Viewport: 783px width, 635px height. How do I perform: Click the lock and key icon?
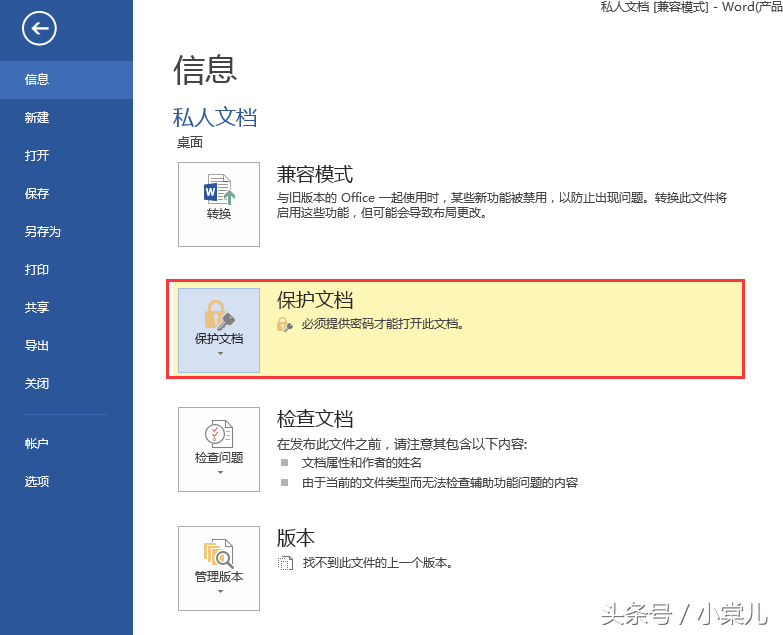click(219, 315)
